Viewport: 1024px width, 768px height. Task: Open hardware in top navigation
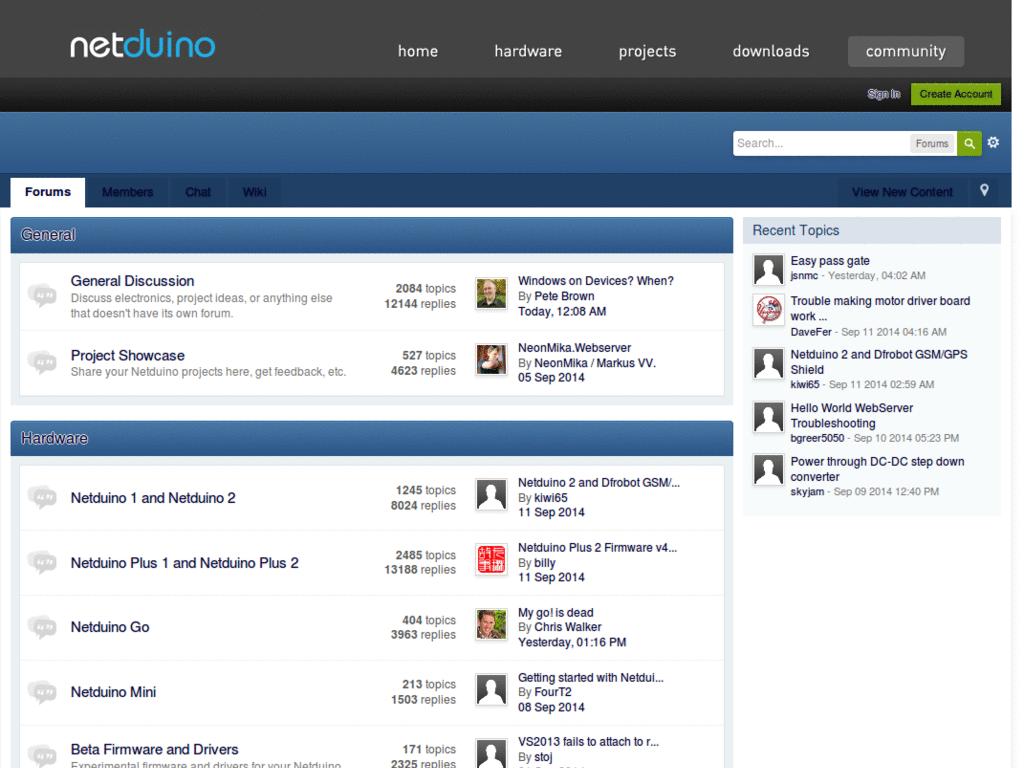pyautogui.click(x=528, y=51)
